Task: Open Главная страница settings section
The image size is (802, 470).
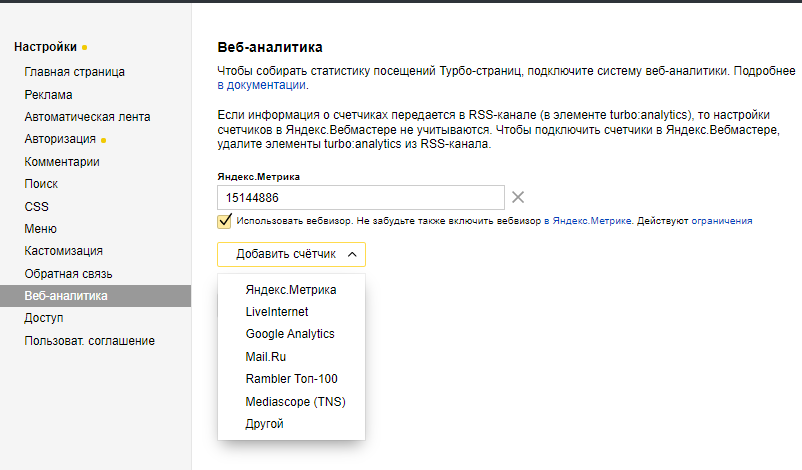Action: click(x=75, y=72)
